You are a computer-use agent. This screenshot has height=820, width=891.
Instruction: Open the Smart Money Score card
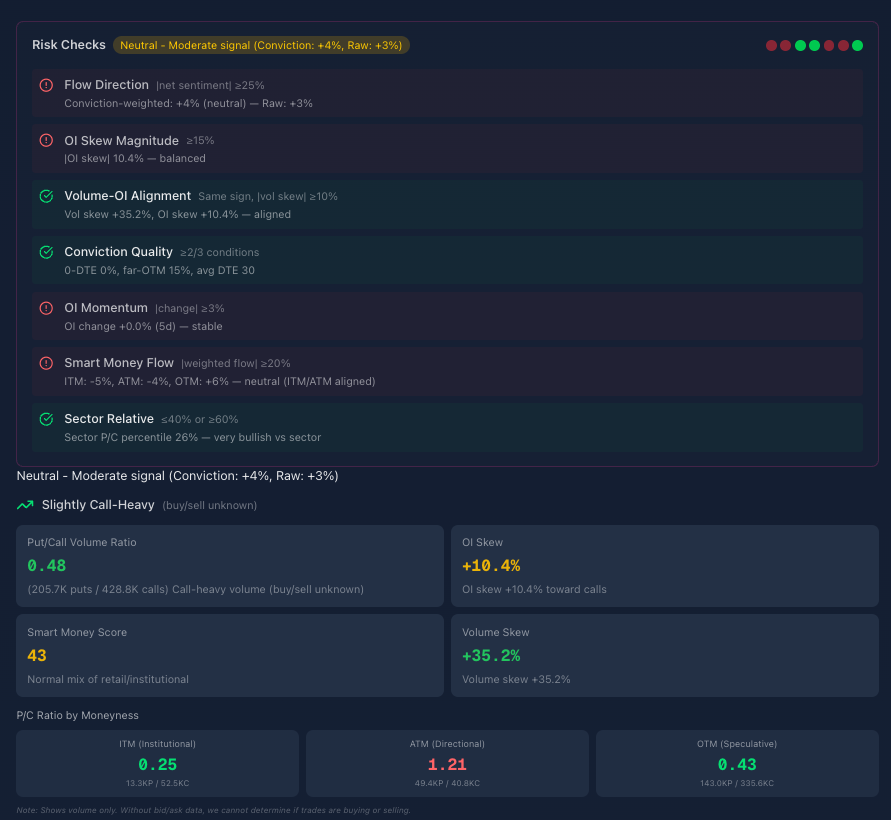[229, 655]
